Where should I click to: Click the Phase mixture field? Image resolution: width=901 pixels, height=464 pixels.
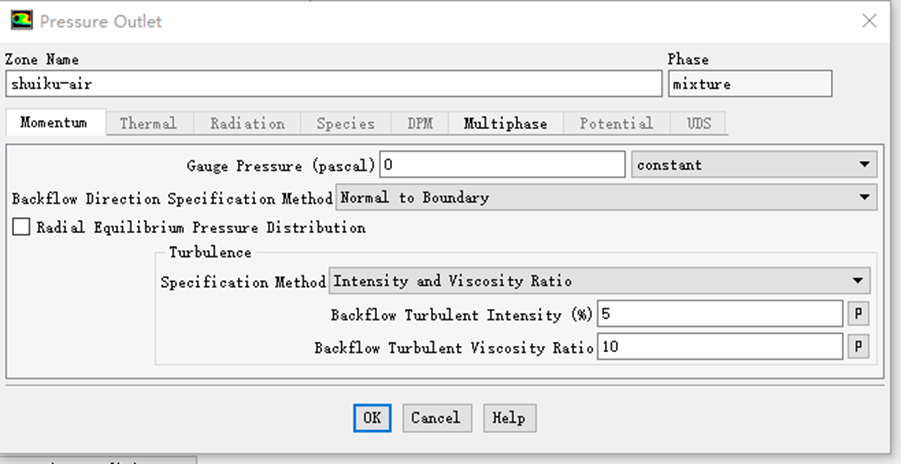pyautogui.click(x=749, y=84)
